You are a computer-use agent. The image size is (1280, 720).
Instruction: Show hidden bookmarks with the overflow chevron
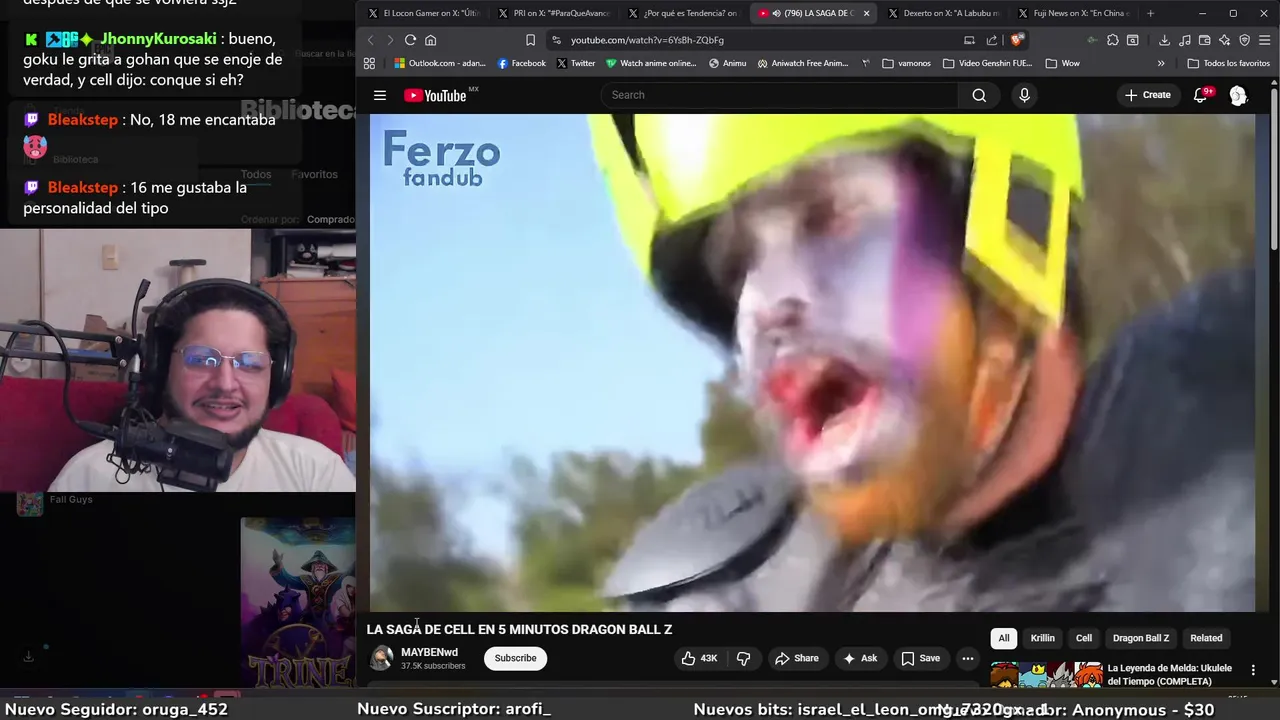click(x=1161, y=63)
